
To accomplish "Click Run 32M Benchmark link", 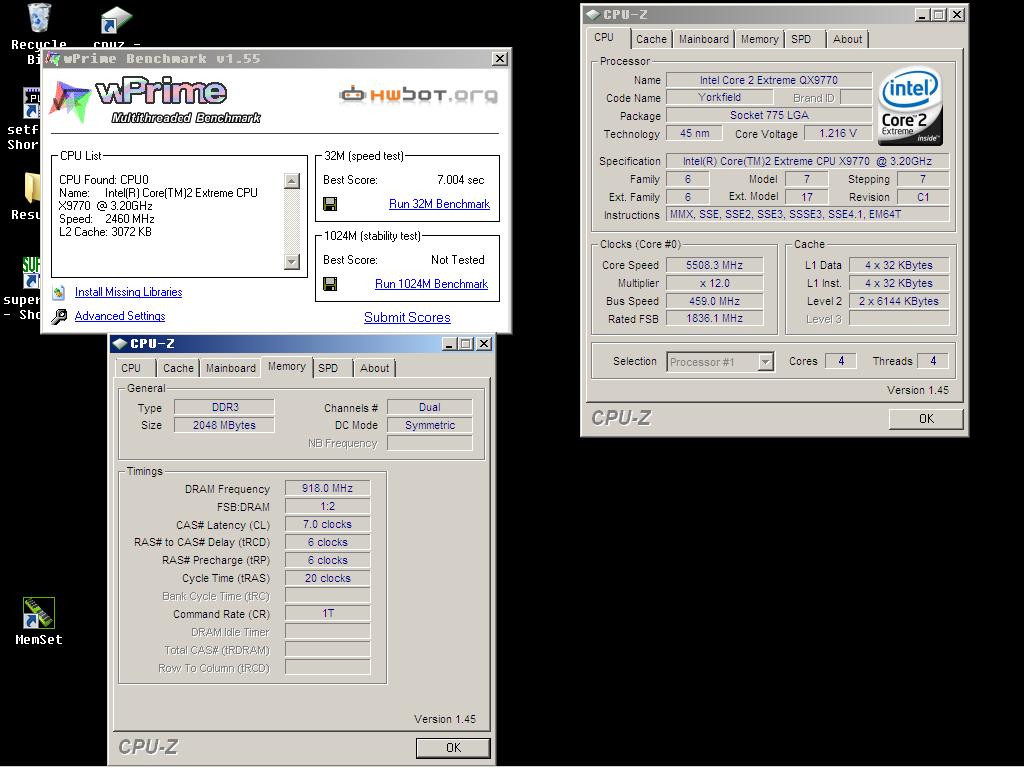I will [440, 204].
